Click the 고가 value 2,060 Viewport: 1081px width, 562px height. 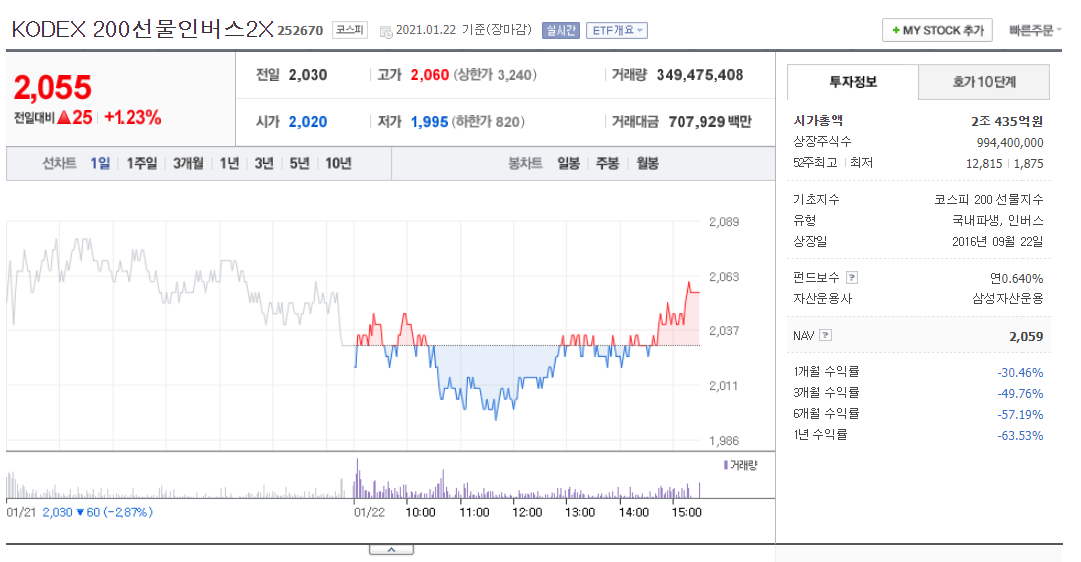pos(430,75)
